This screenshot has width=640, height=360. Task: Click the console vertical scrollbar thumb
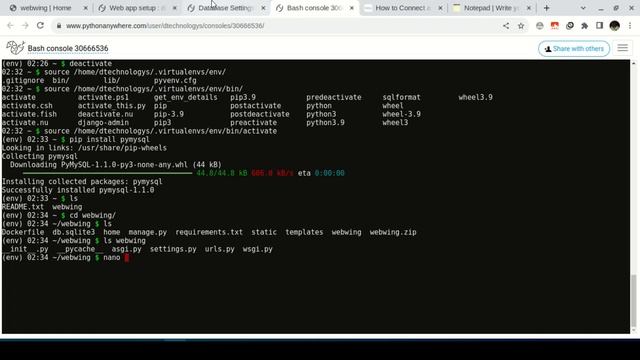pos(633,301)
